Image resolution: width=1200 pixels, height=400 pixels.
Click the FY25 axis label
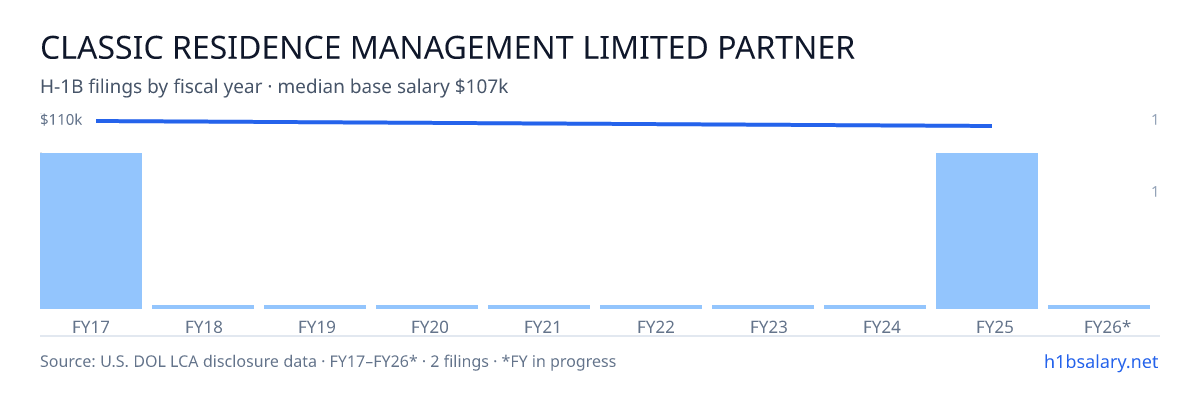coord(987,326)
